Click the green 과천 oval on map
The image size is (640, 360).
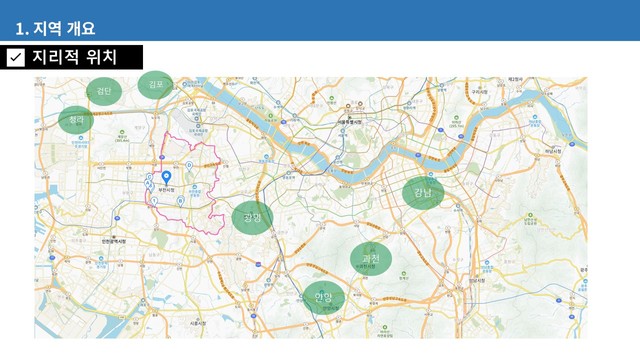pos(371,258)
